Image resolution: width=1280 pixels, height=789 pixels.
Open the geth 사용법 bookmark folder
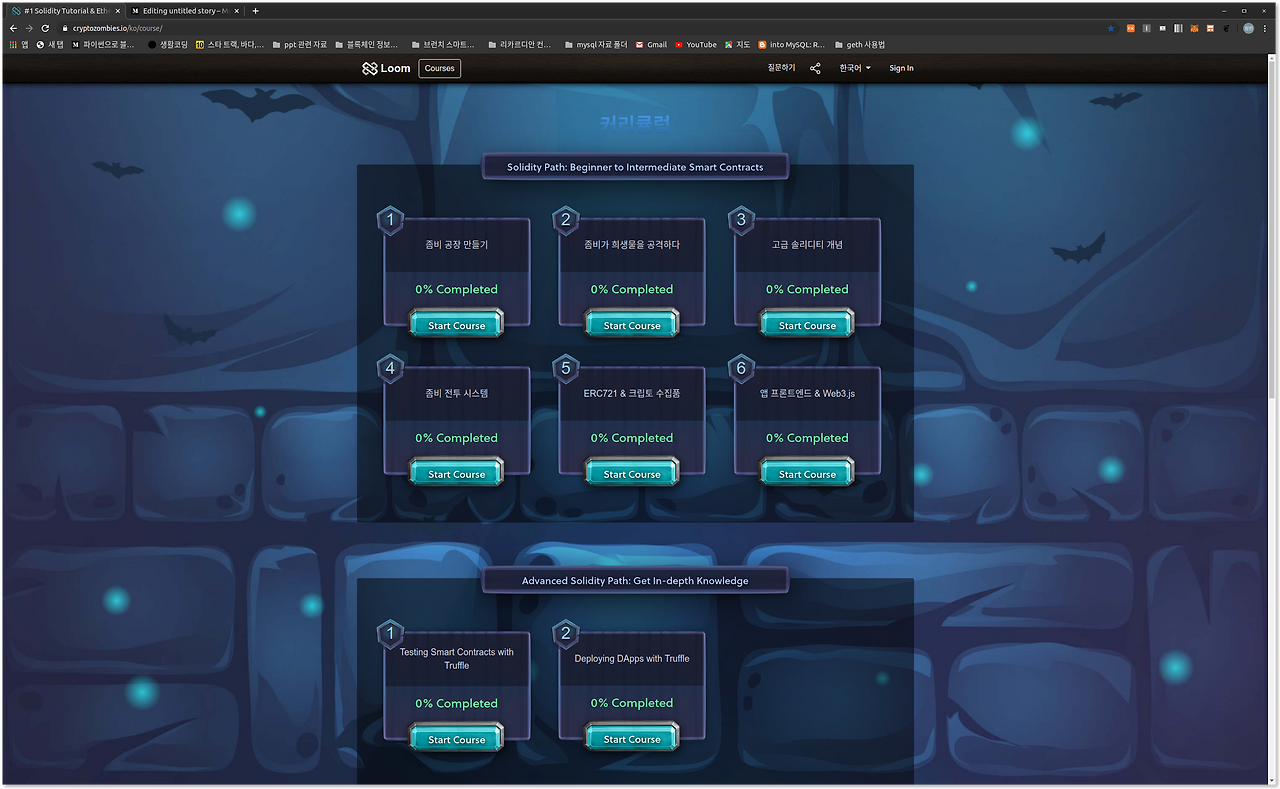[860, 44]
